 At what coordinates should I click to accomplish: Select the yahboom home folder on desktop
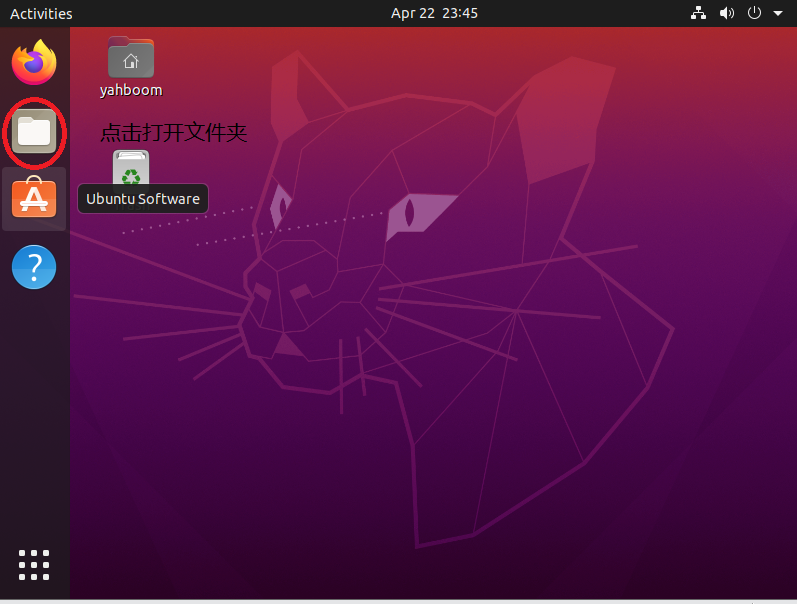click(x=131, y=67)
